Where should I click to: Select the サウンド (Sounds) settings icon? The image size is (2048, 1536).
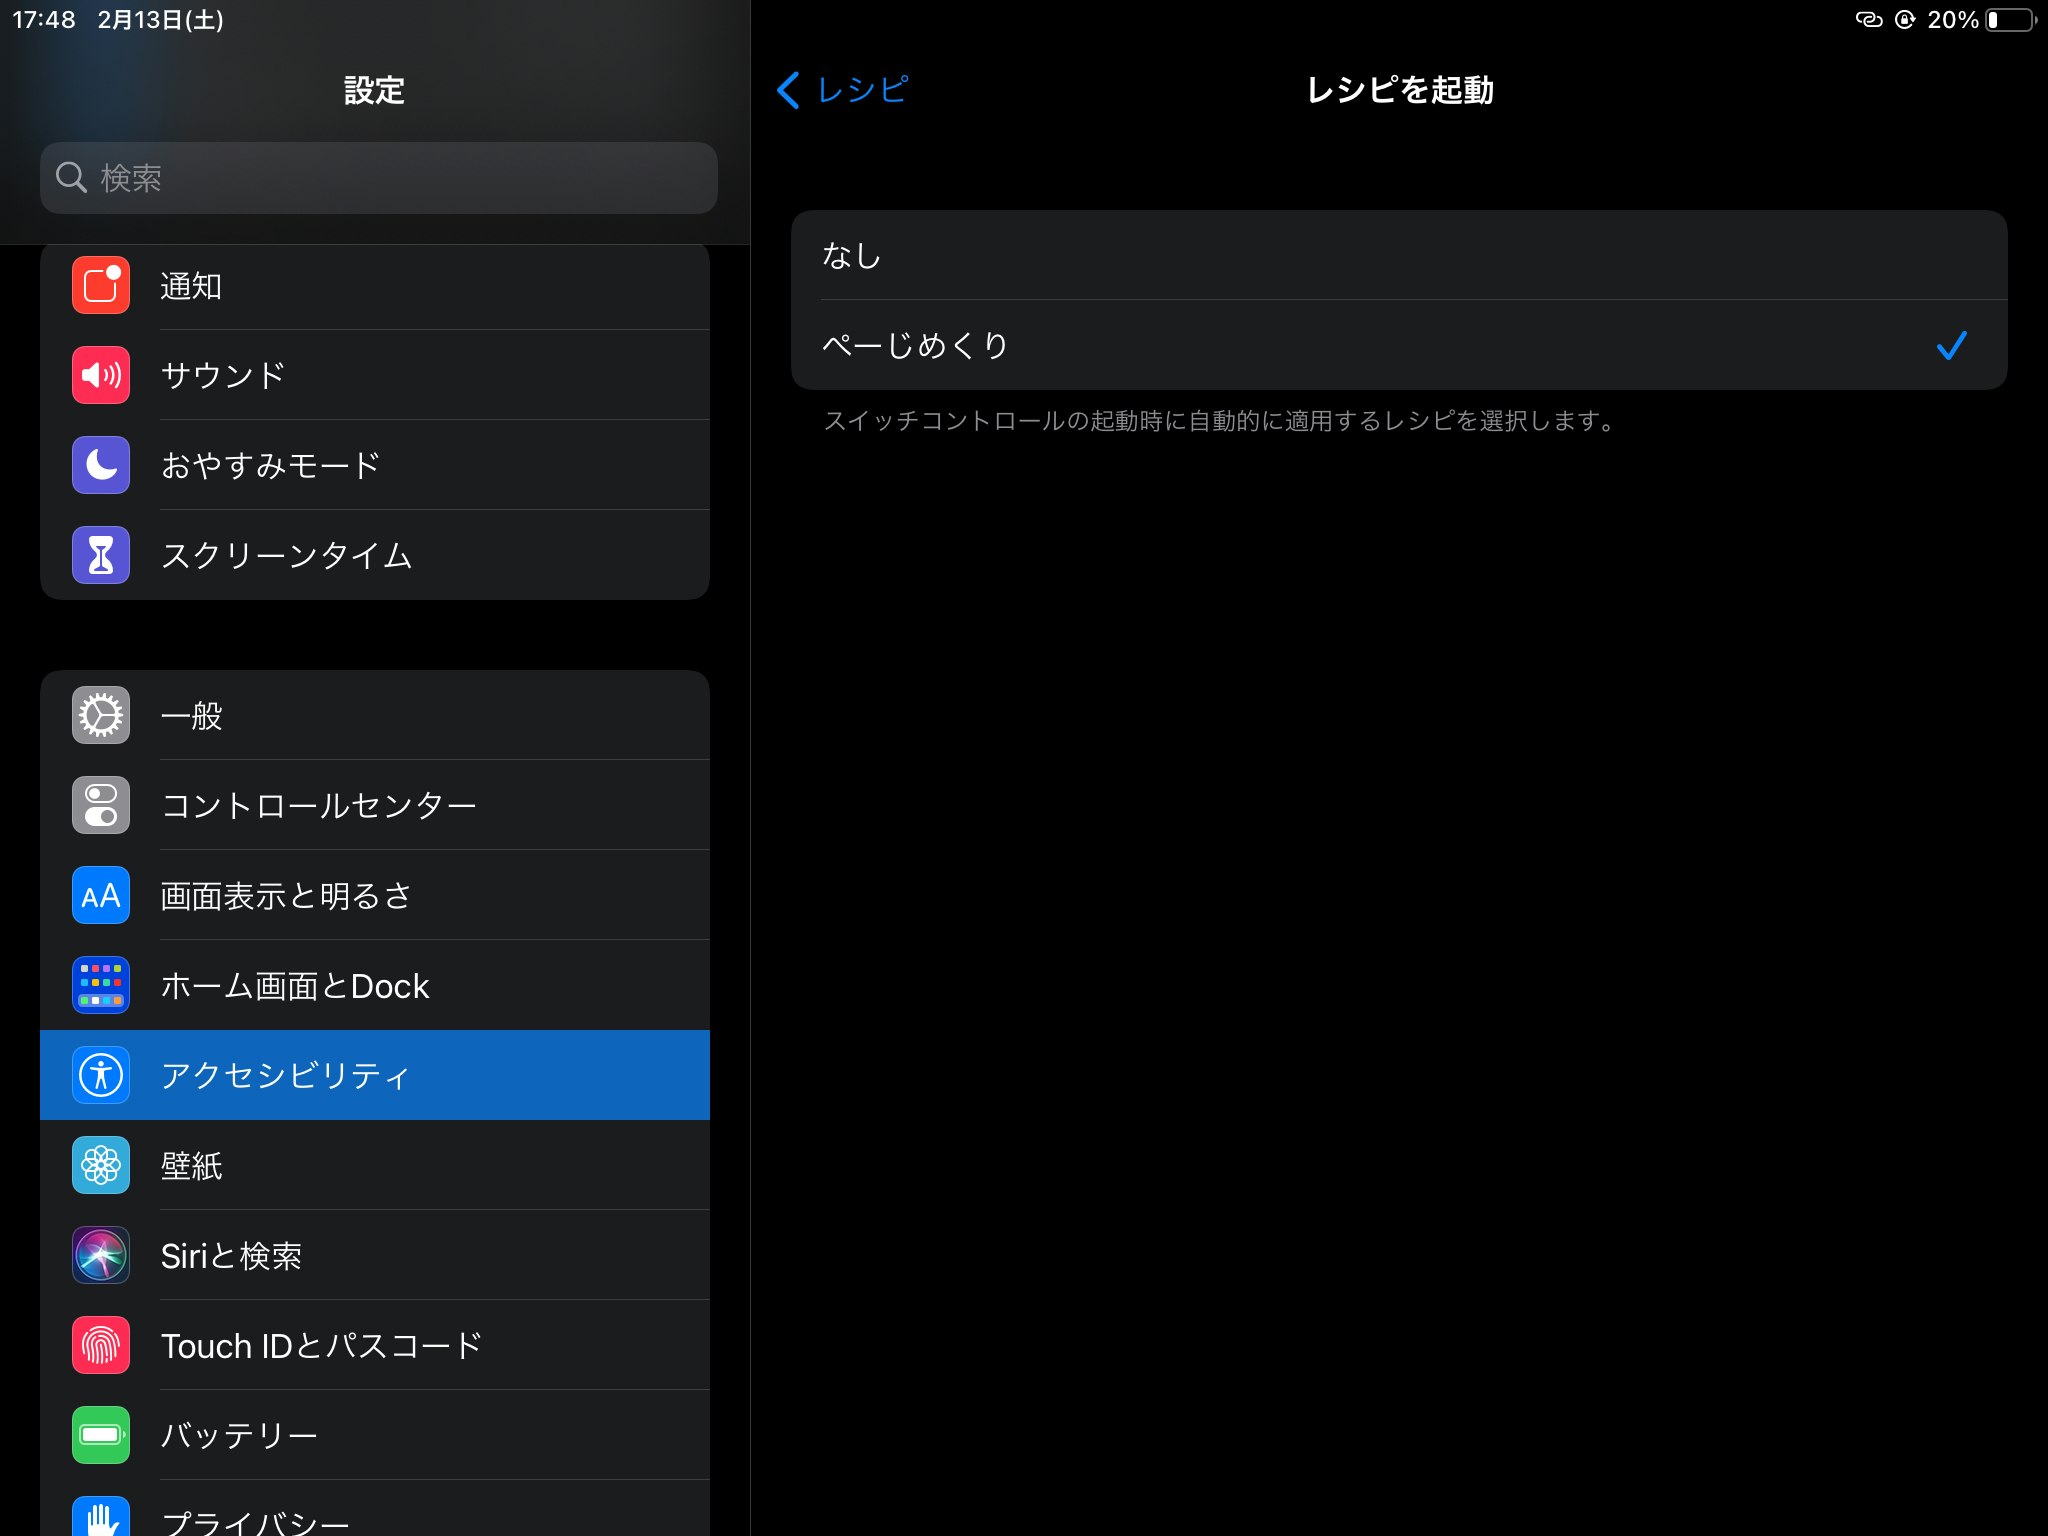click(x=100, y=375)
